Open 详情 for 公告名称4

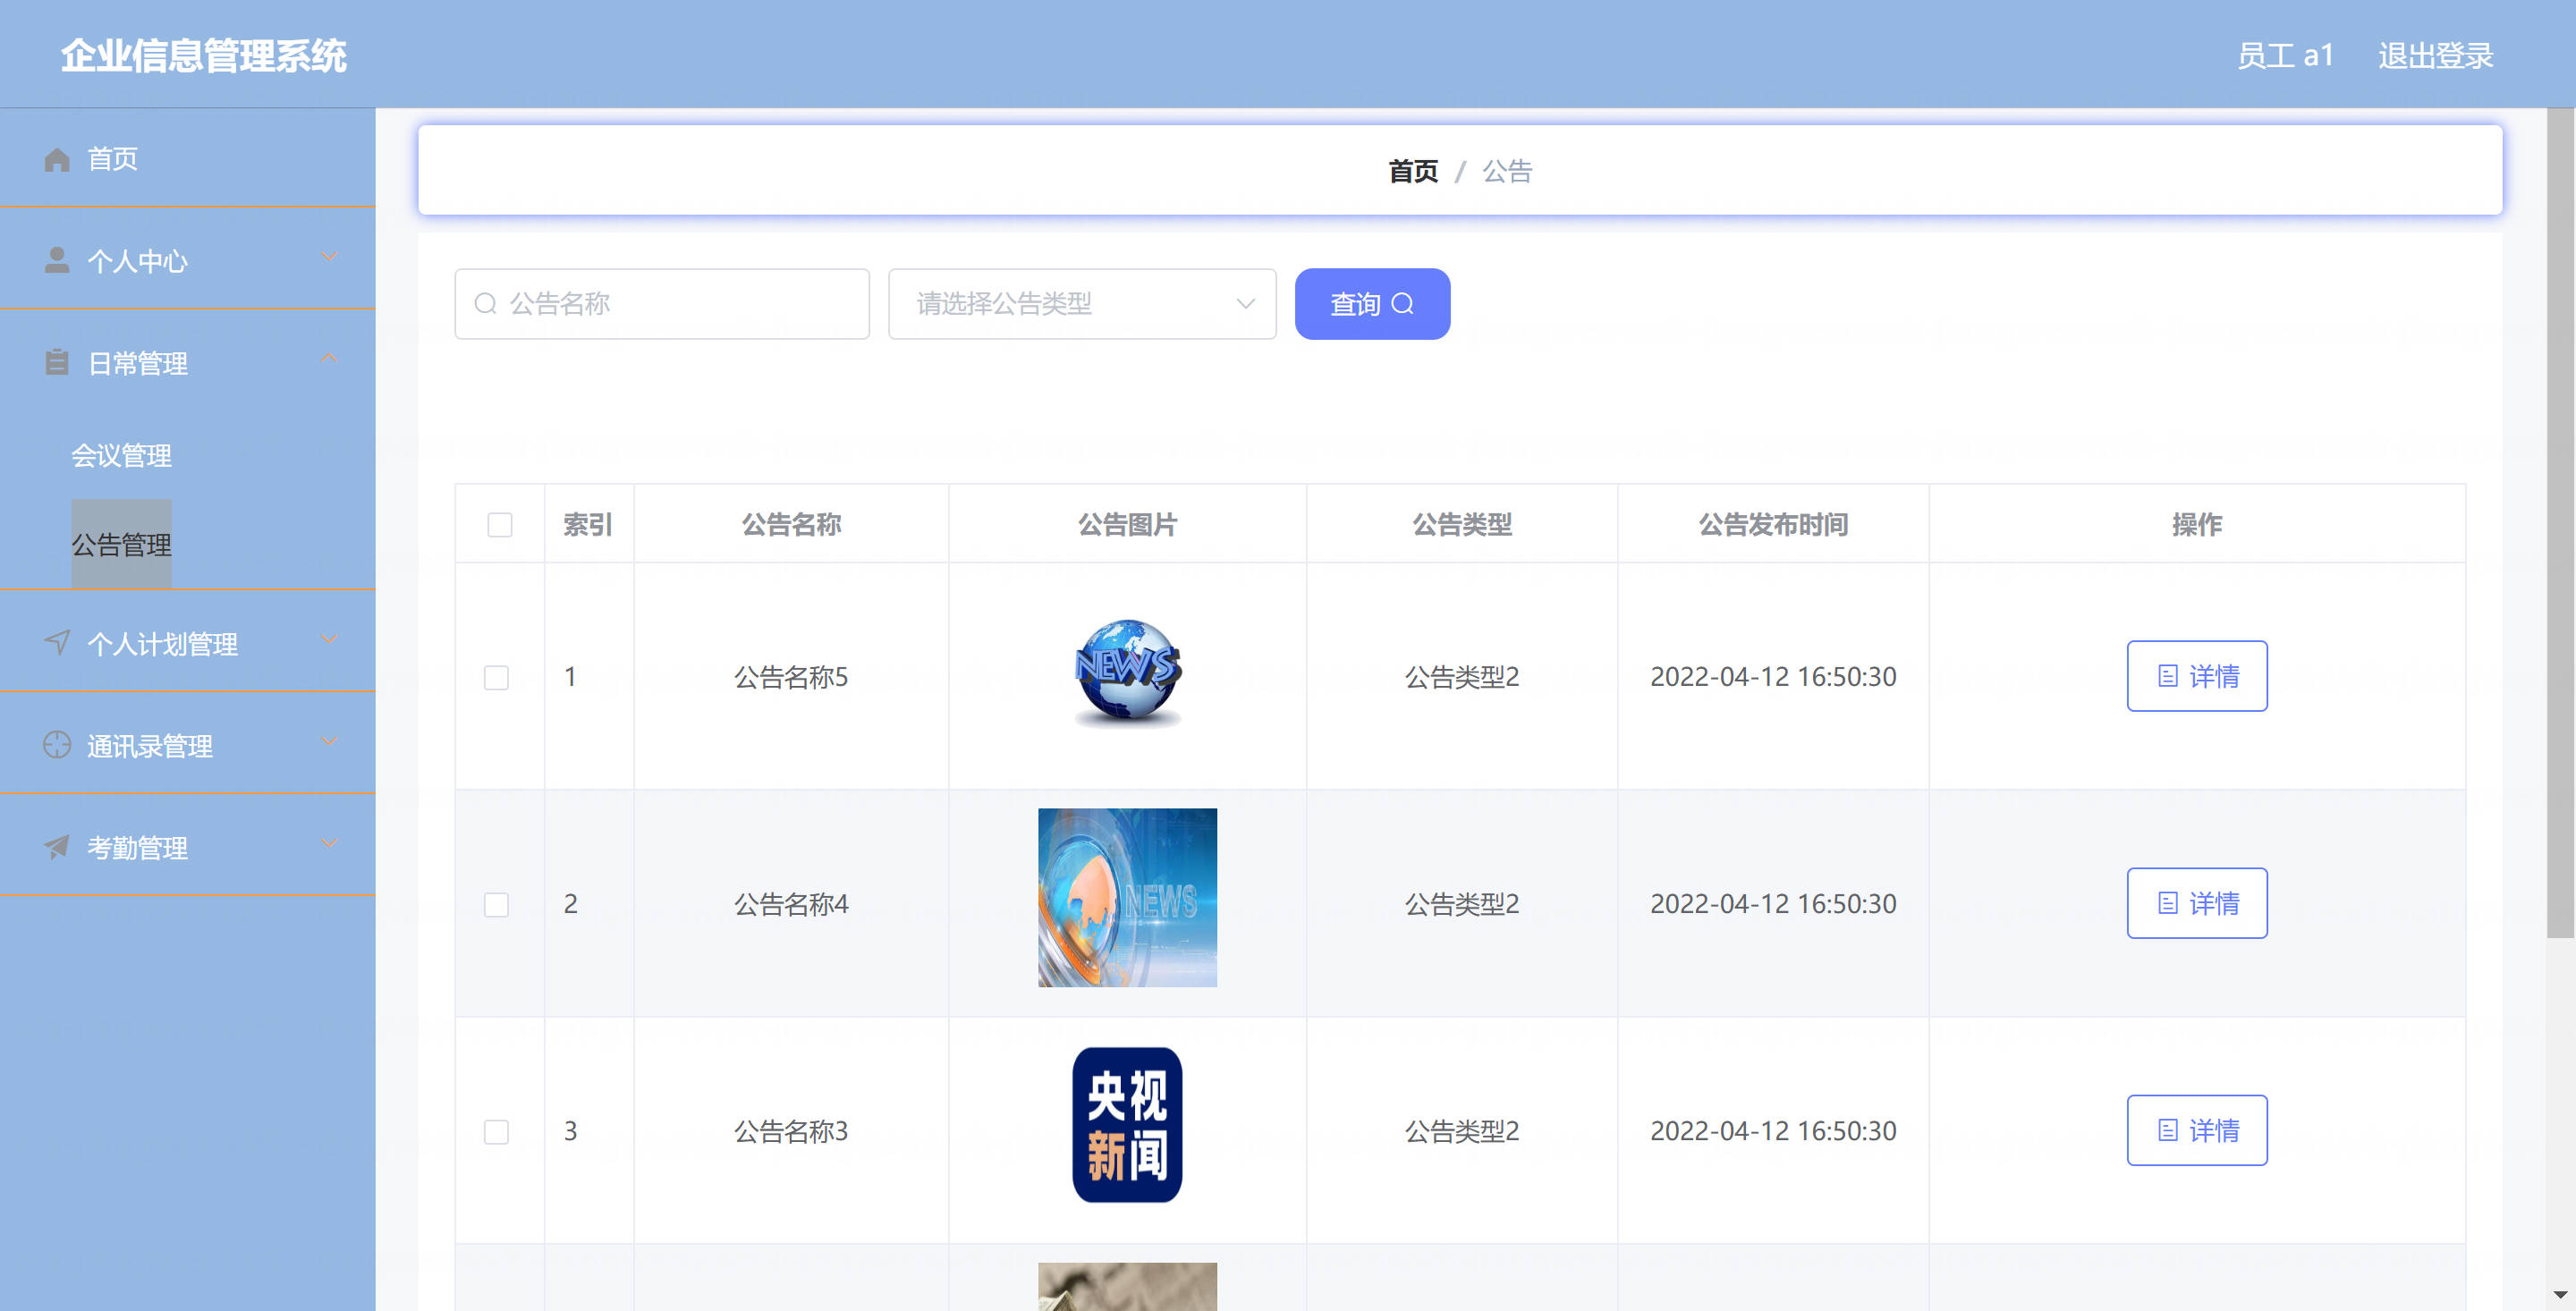point(2197,903)
